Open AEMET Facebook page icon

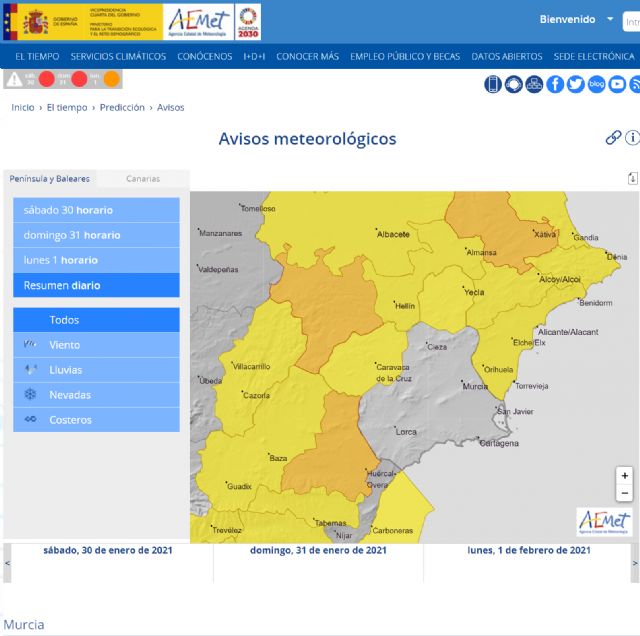coord(555,84)
